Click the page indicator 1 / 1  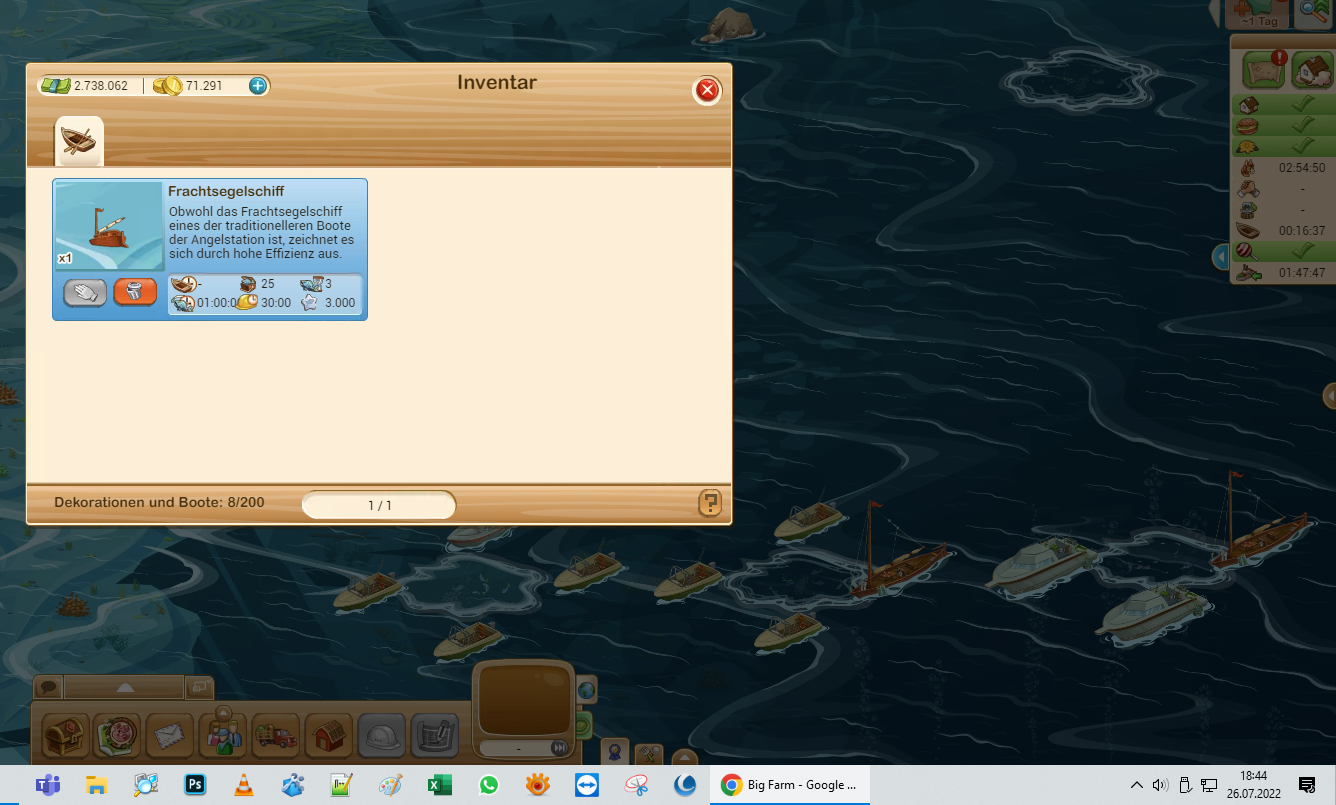[x=379, y=505]
